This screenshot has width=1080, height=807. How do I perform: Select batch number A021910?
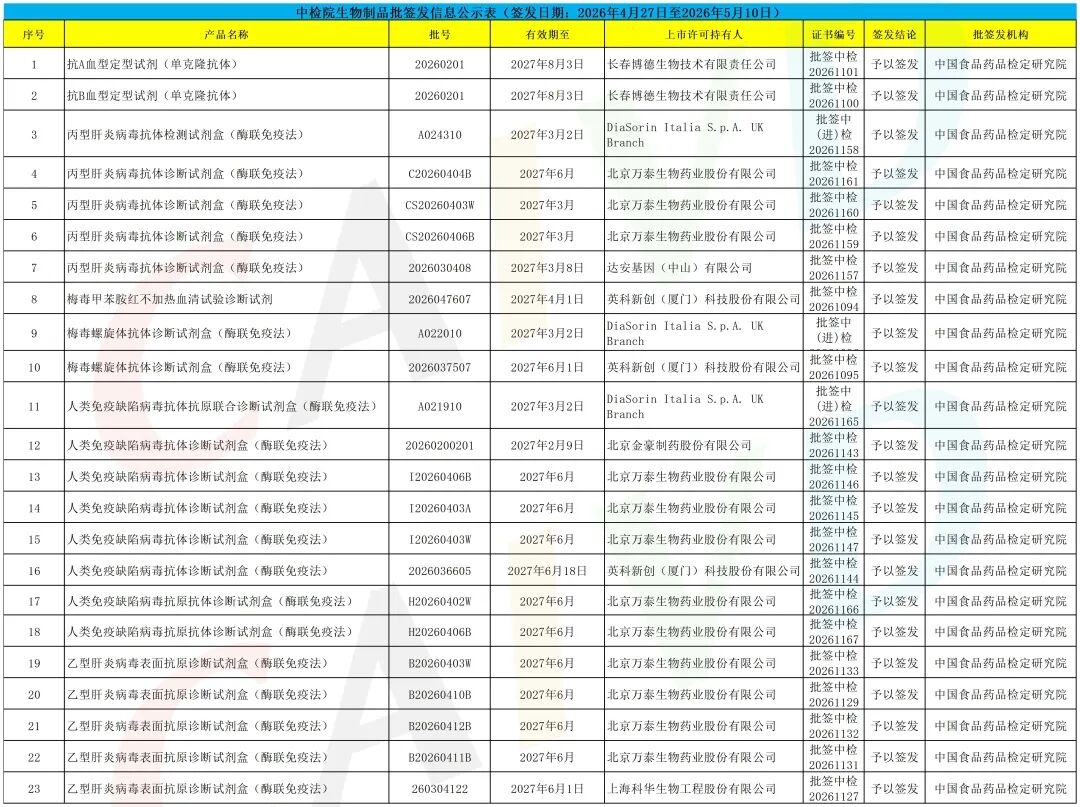point(439,407)
